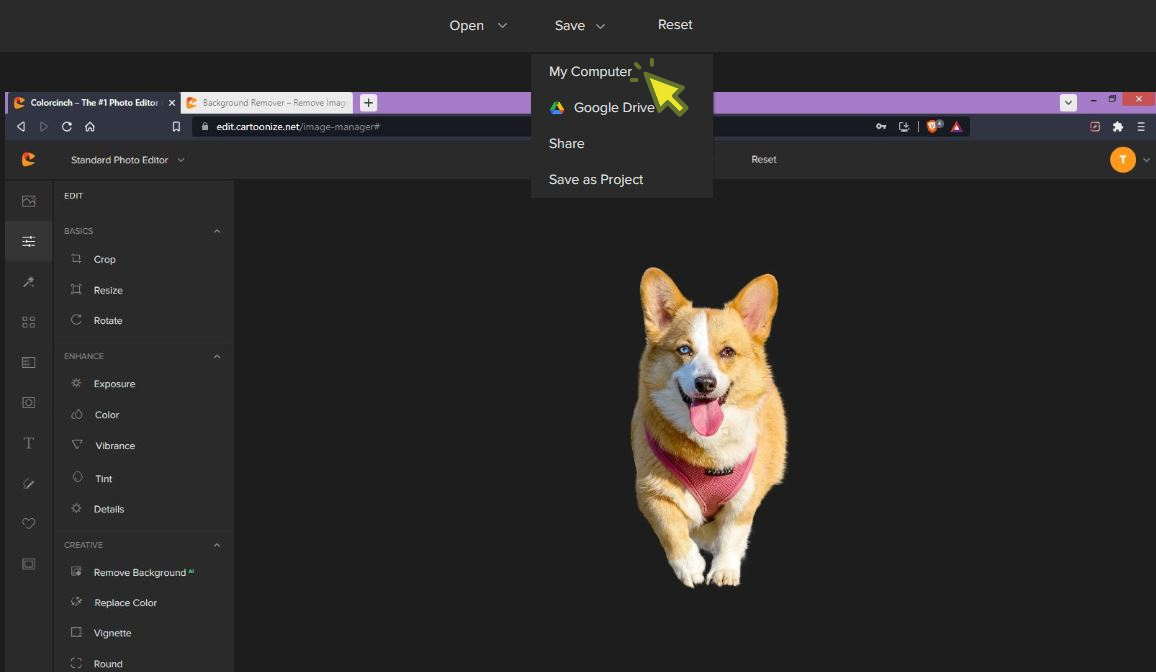Select Save as Project menu entry
This screenshot has height=672, width=1156.
tap(596, 180)
